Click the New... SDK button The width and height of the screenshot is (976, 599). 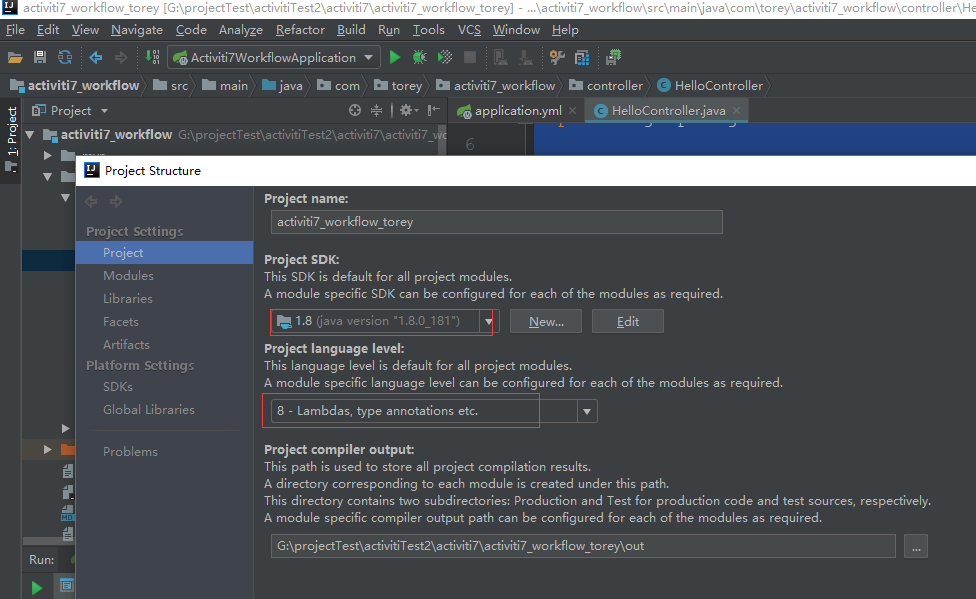pyautogui.click(x=546, y=321)
